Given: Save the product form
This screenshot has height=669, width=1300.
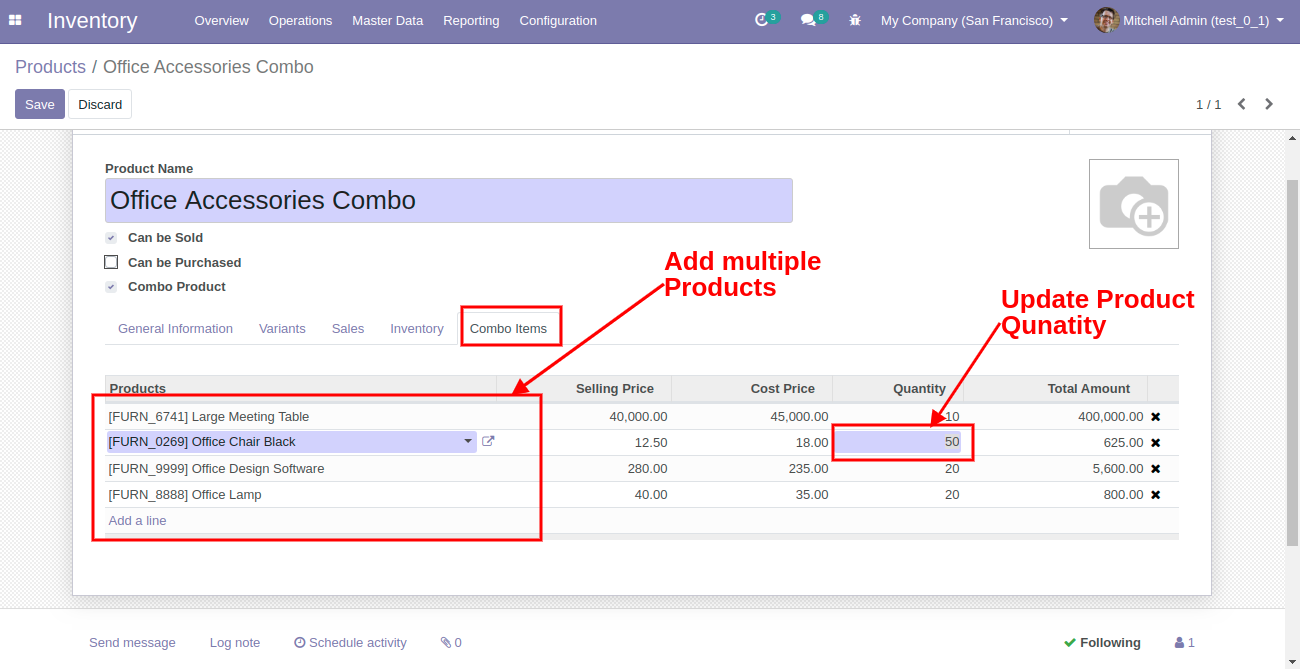Looking at the screenshot, I should (x=40, y=104).
